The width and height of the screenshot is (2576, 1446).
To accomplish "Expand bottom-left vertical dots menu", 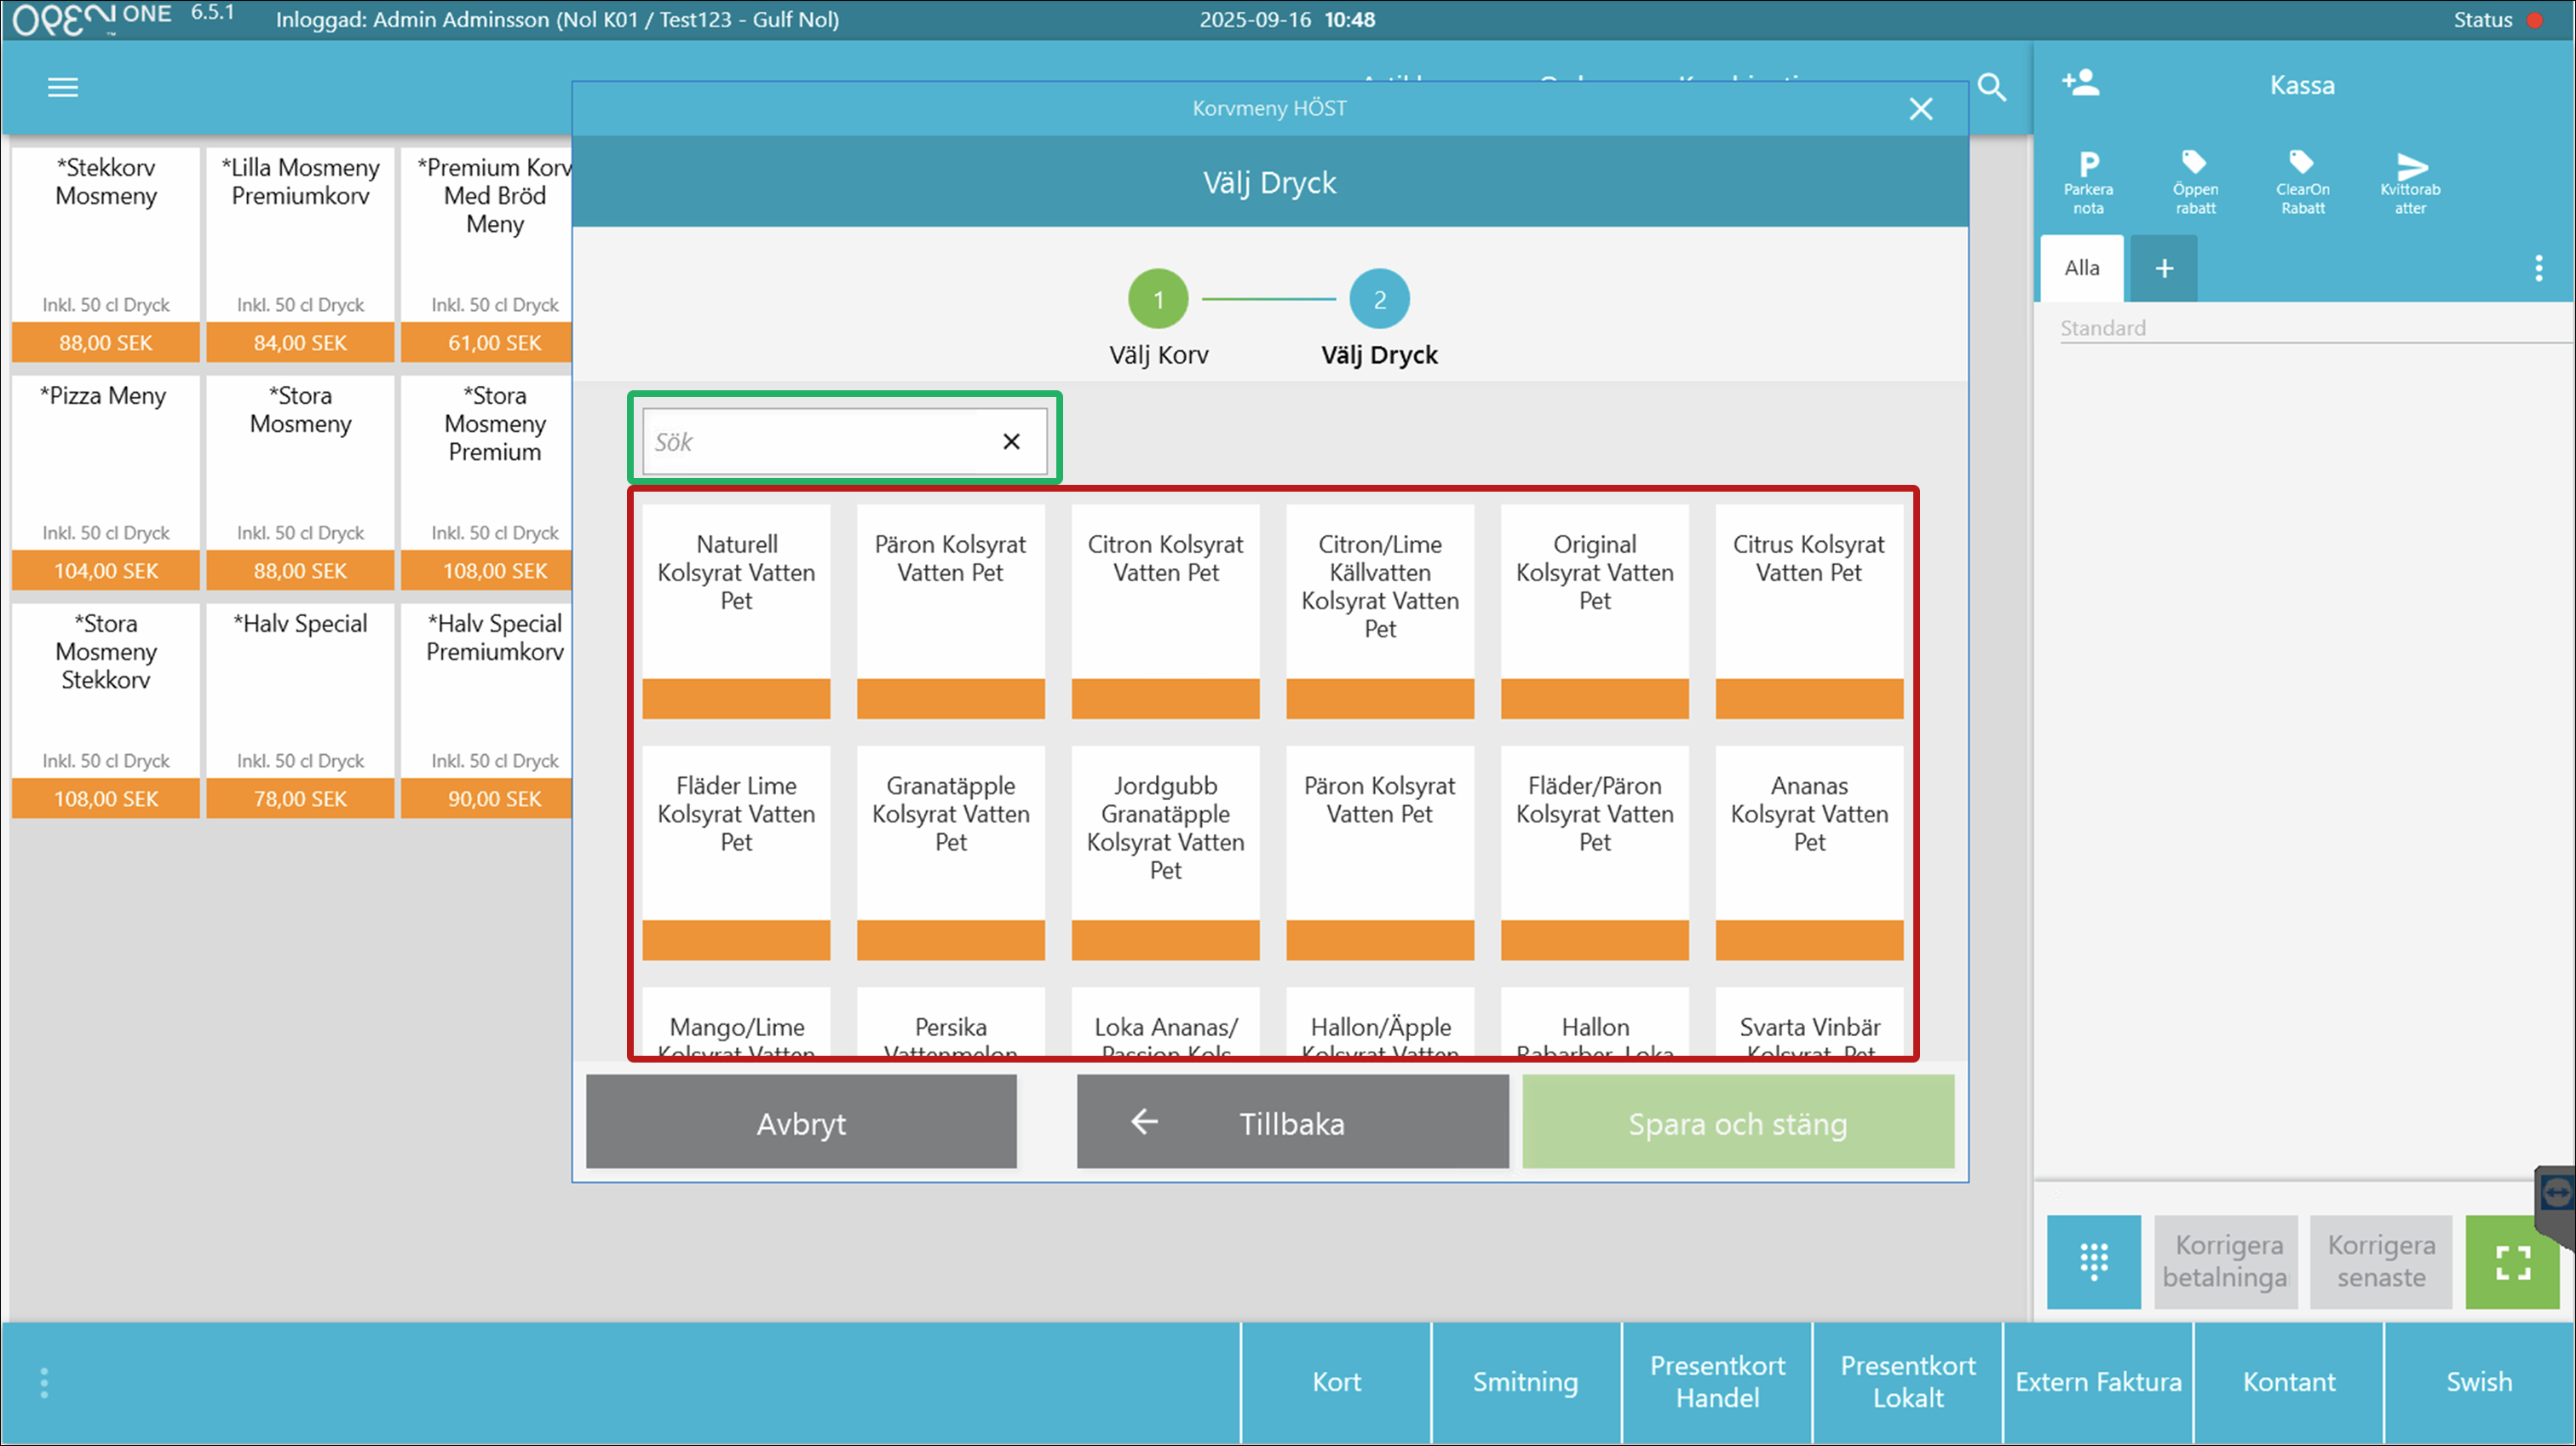I will [x=44, y=1382].
